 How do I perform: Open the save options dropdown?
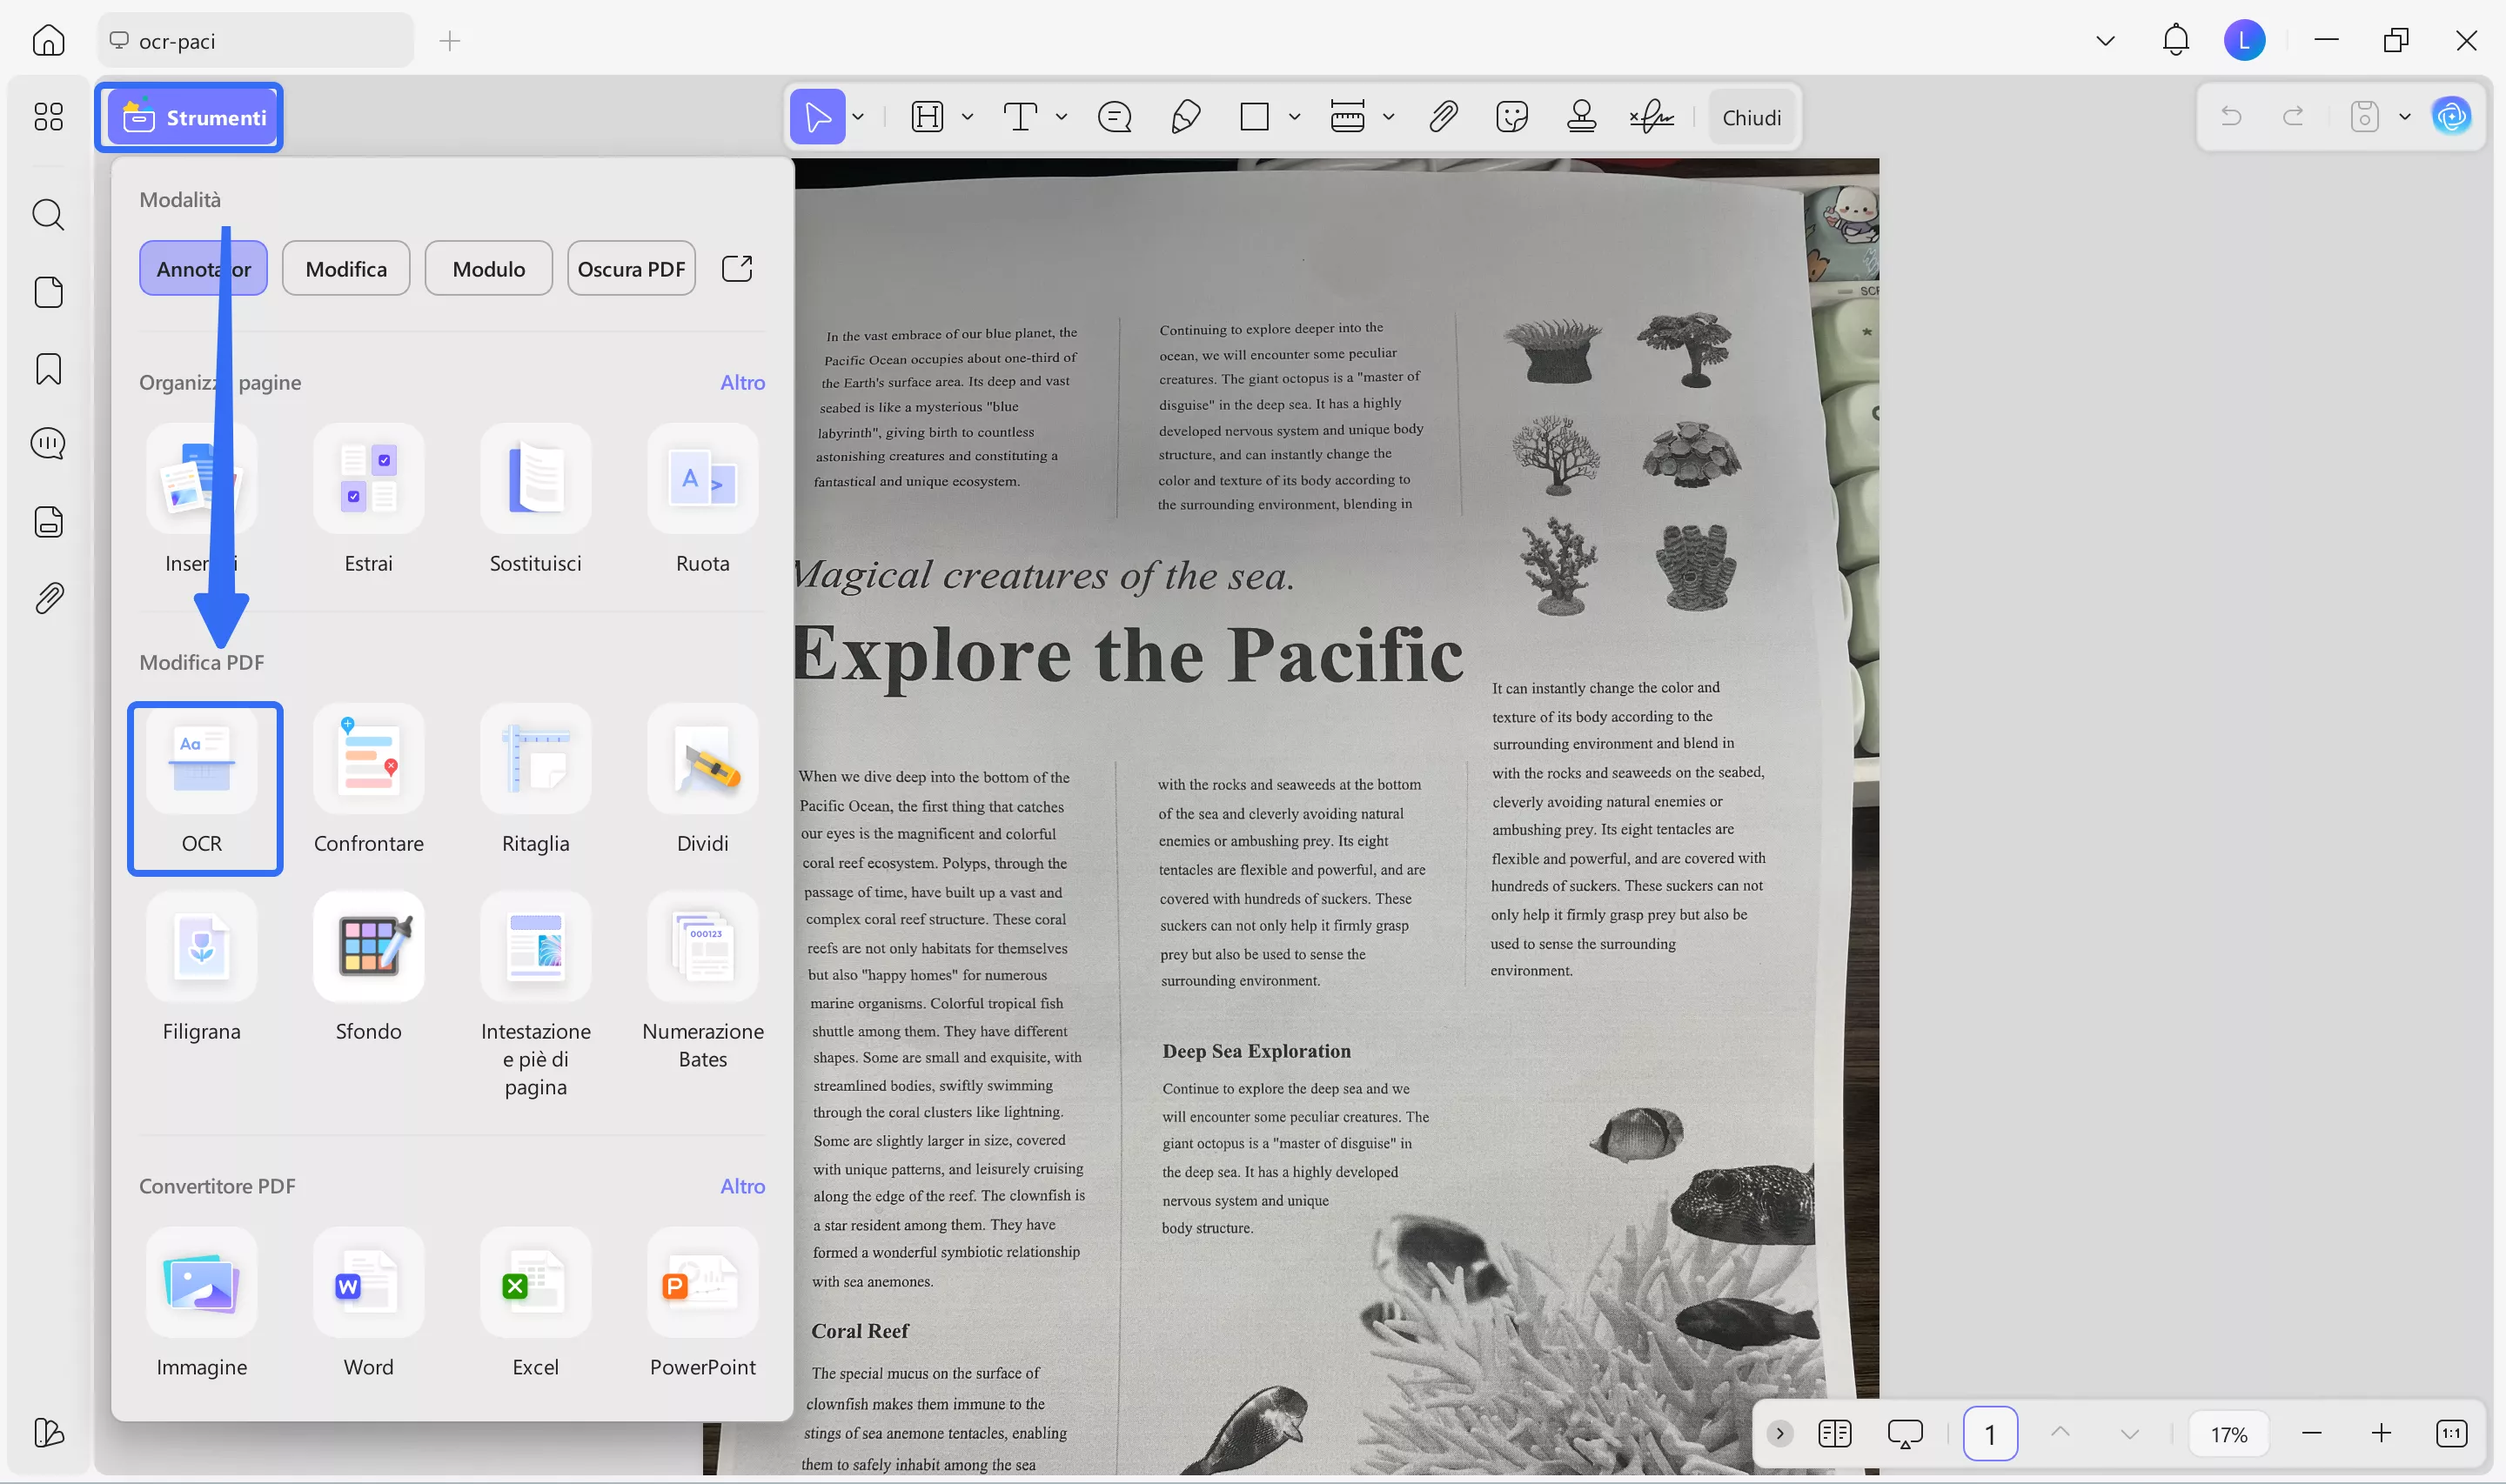(x=2406, y=117)
